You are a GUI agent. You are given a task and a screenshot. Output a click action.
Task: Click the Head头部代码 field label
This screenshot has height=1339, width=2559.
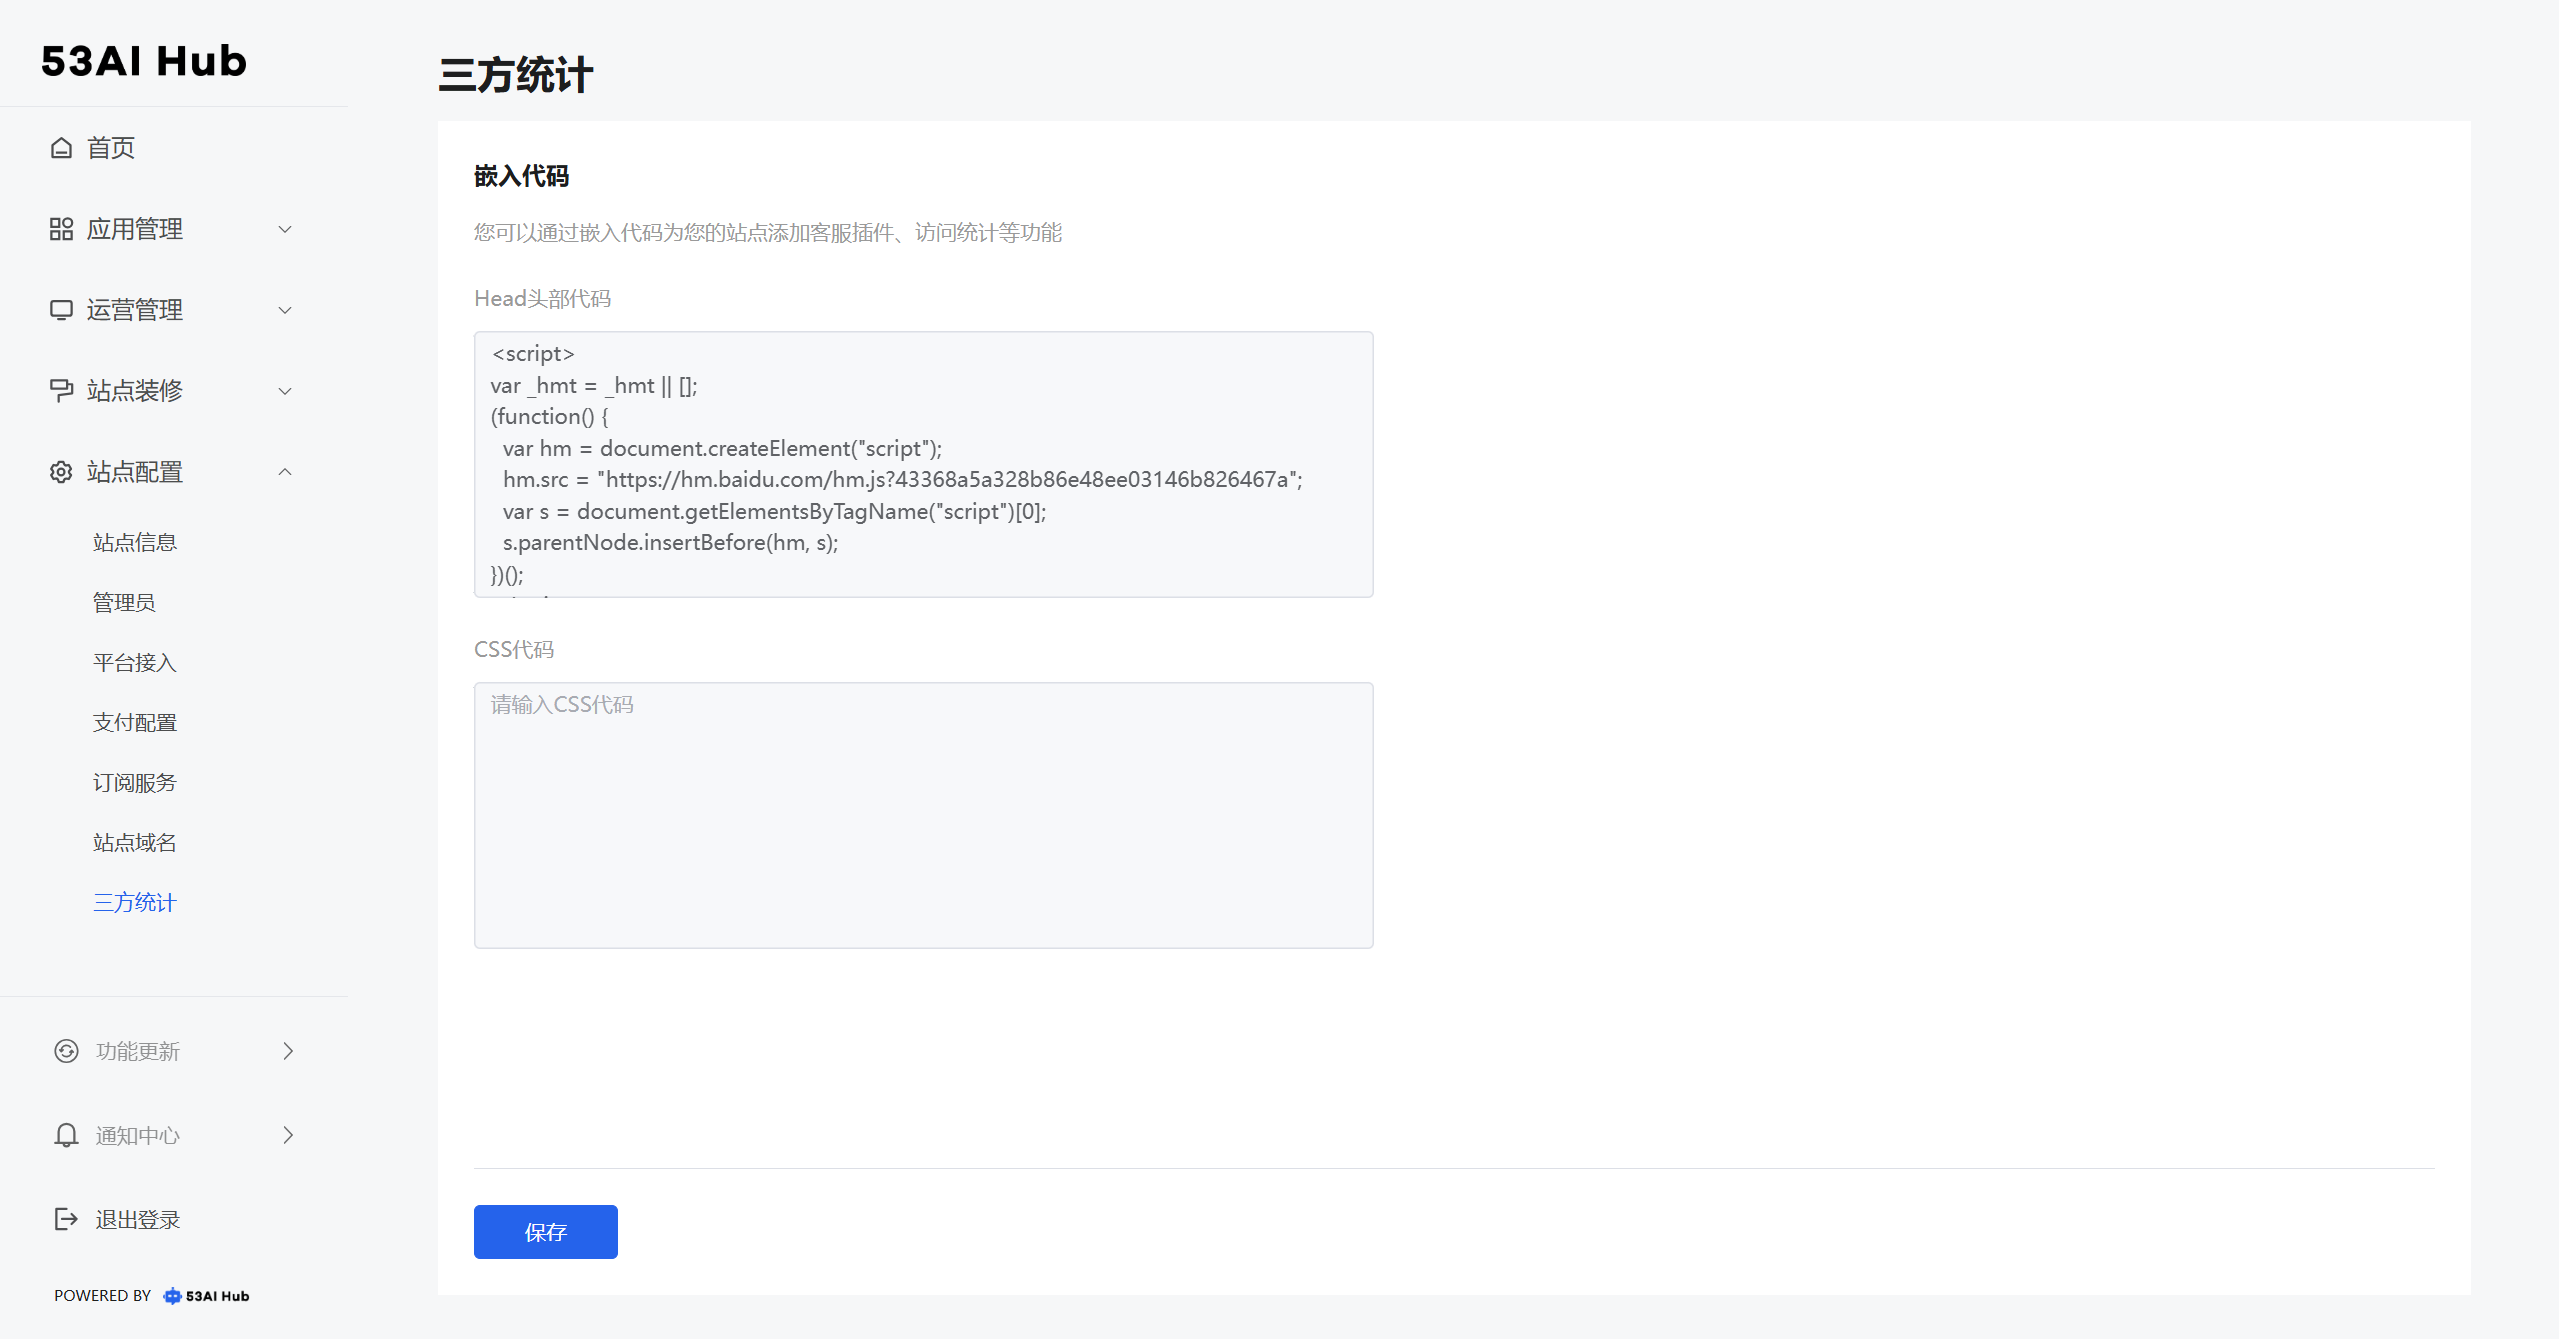point(542,299)
